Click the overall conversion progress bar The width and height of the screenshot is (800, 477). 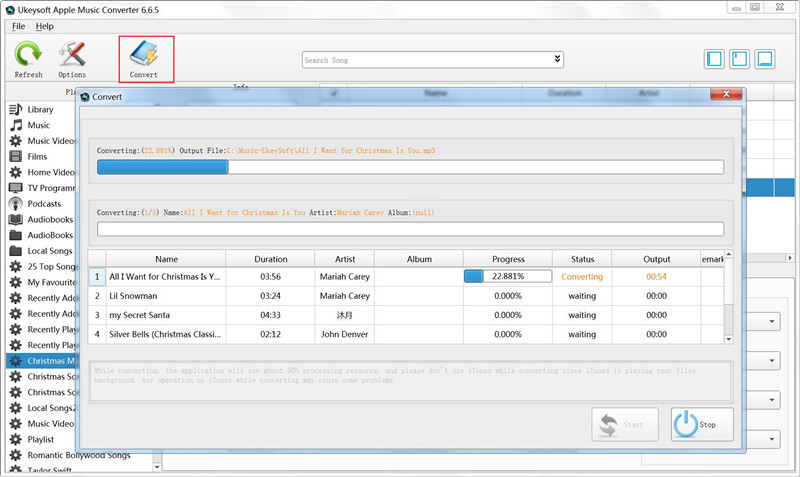[410, 229]
